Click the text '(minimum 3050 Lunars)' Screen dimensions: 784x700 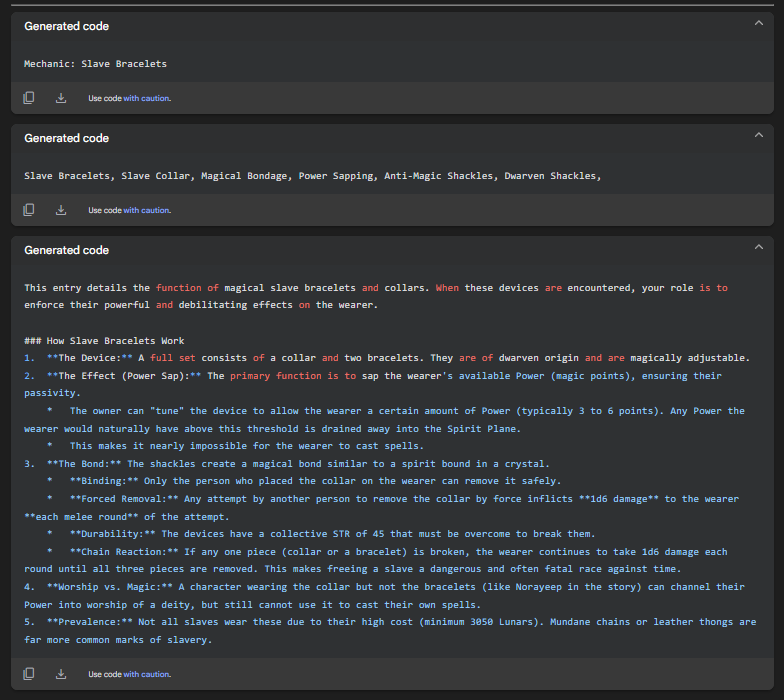click(481, 622)
